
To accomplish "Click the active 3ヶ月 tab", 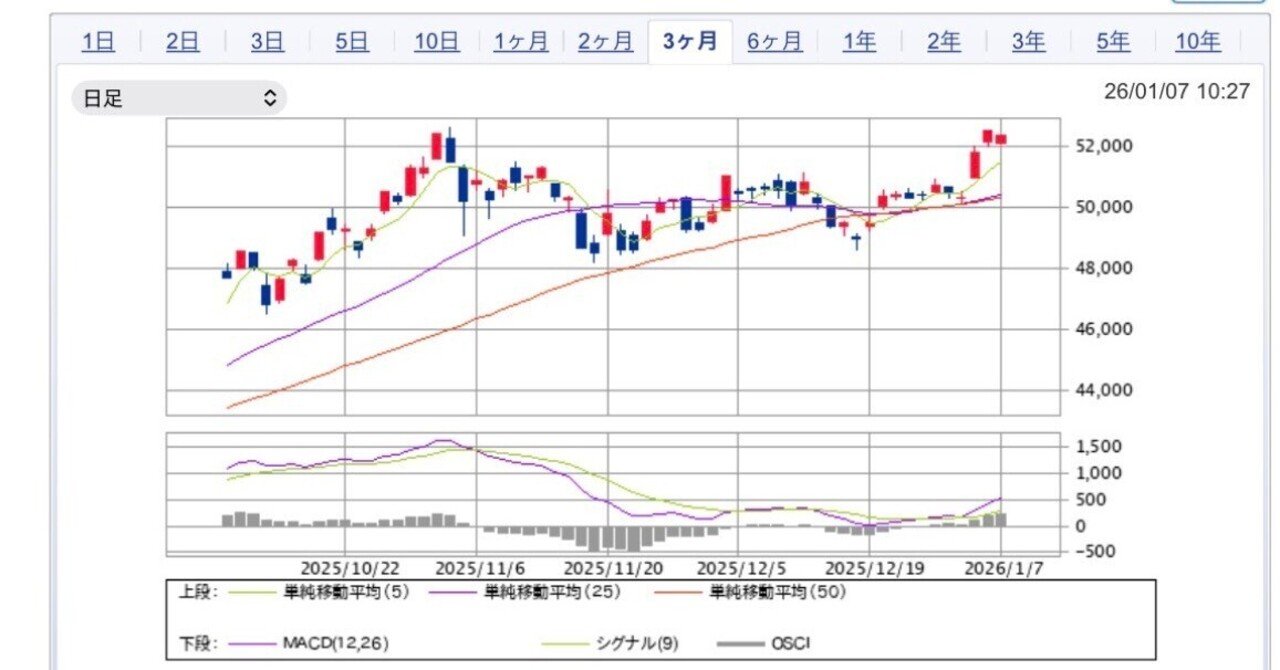I will (690, 42).
